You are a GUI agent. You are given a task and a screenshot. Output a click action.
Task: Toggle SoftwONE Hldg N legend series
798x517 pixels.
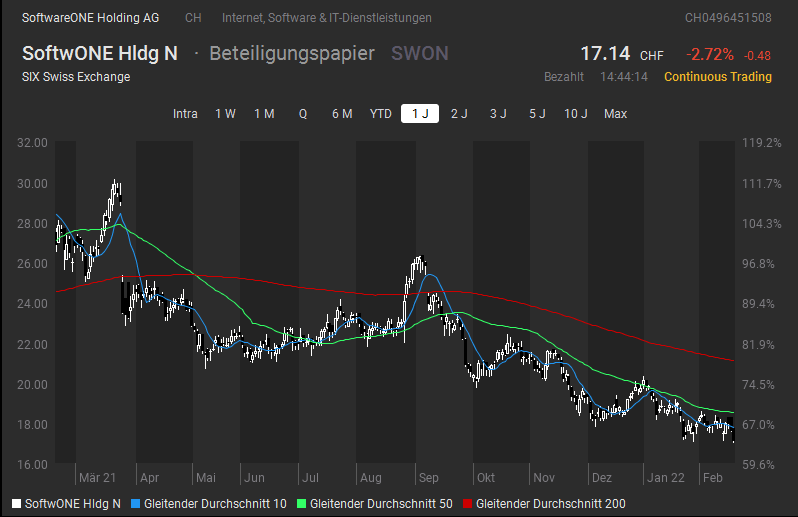pos(66,503)
